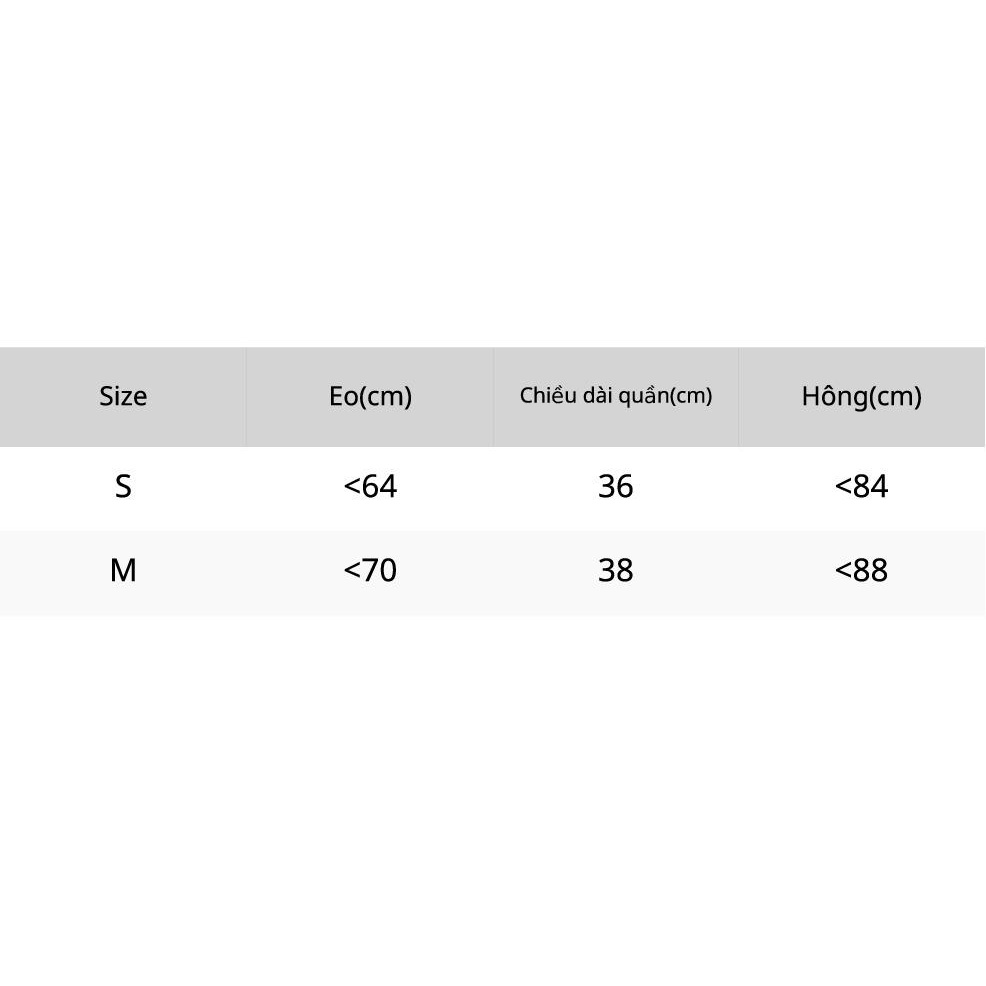This screenshot has width=986, height=986.
Task: Select the <88 hip value
Action: point(861,571)
